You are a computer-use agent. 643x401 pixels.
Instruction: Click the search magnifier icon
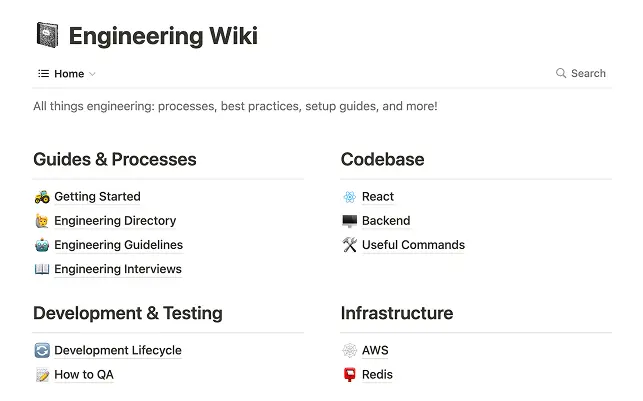562,73
